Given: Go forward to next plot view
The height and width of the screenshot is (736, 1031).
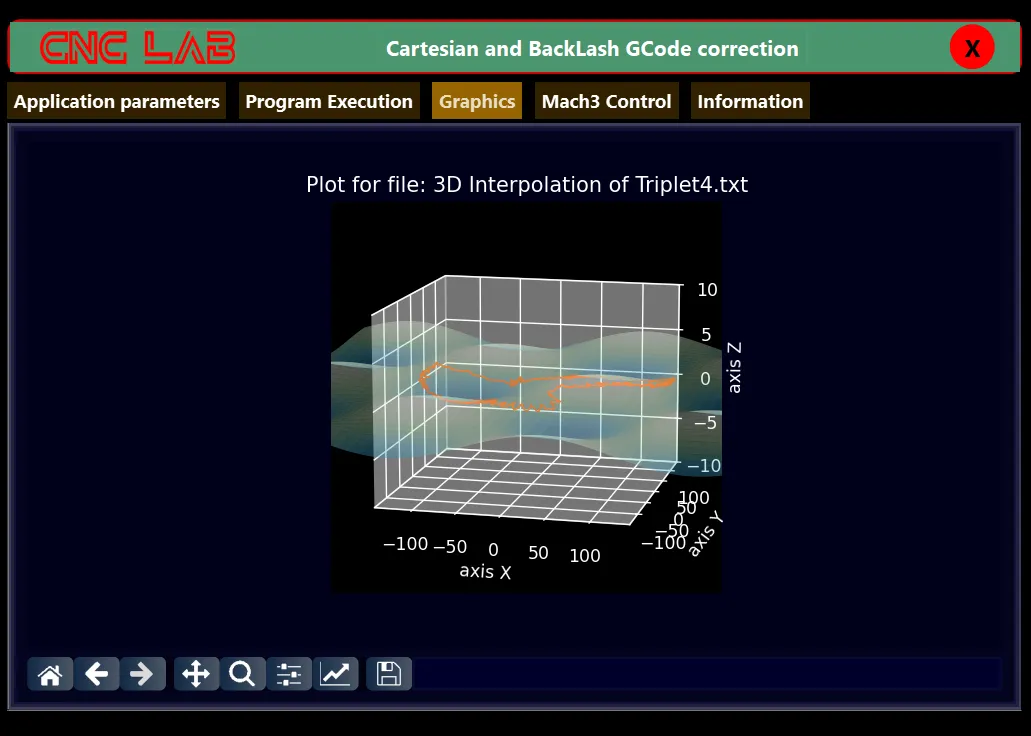Looking at the screenshot, I should (142, 674).
